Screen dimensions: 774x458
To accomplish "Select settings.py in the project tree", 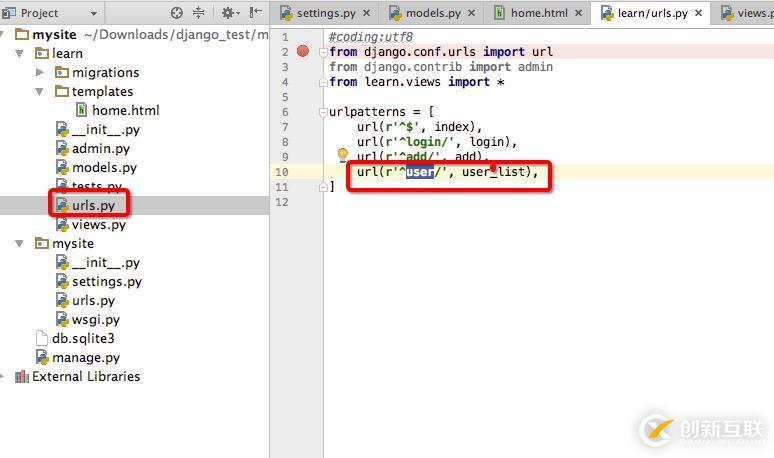I will click(x=107, y=282).
